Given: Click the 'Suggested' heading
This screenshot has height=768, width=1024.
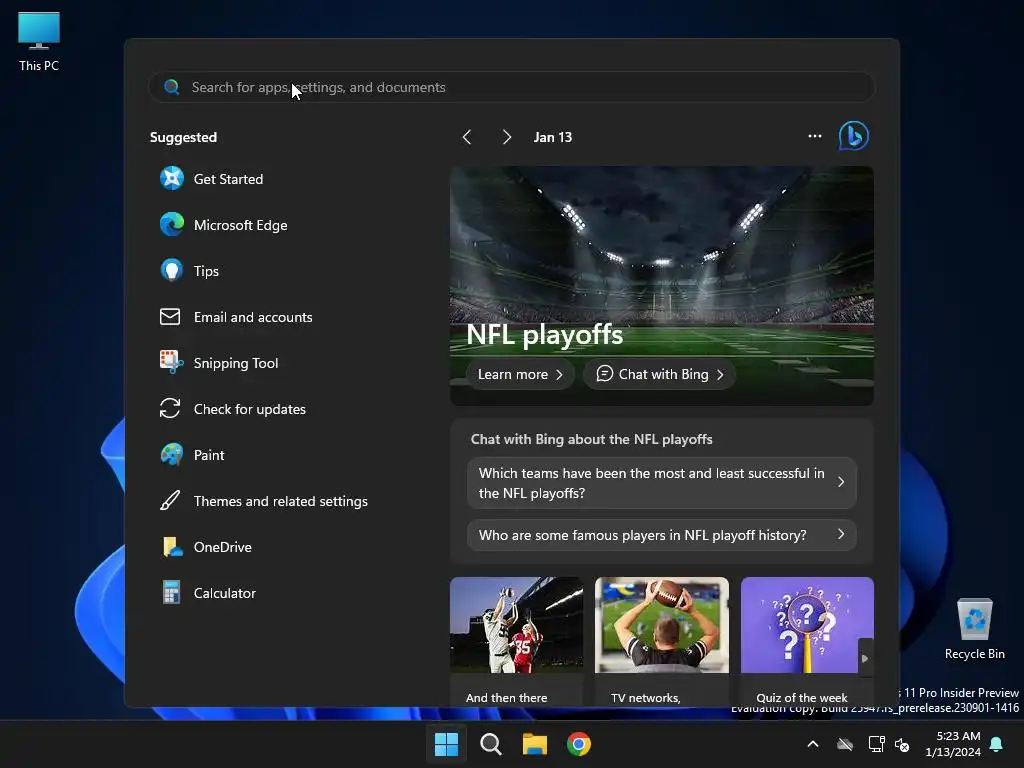Looking at the screenshot, I should pyautogui.click(x=184, y=137).
